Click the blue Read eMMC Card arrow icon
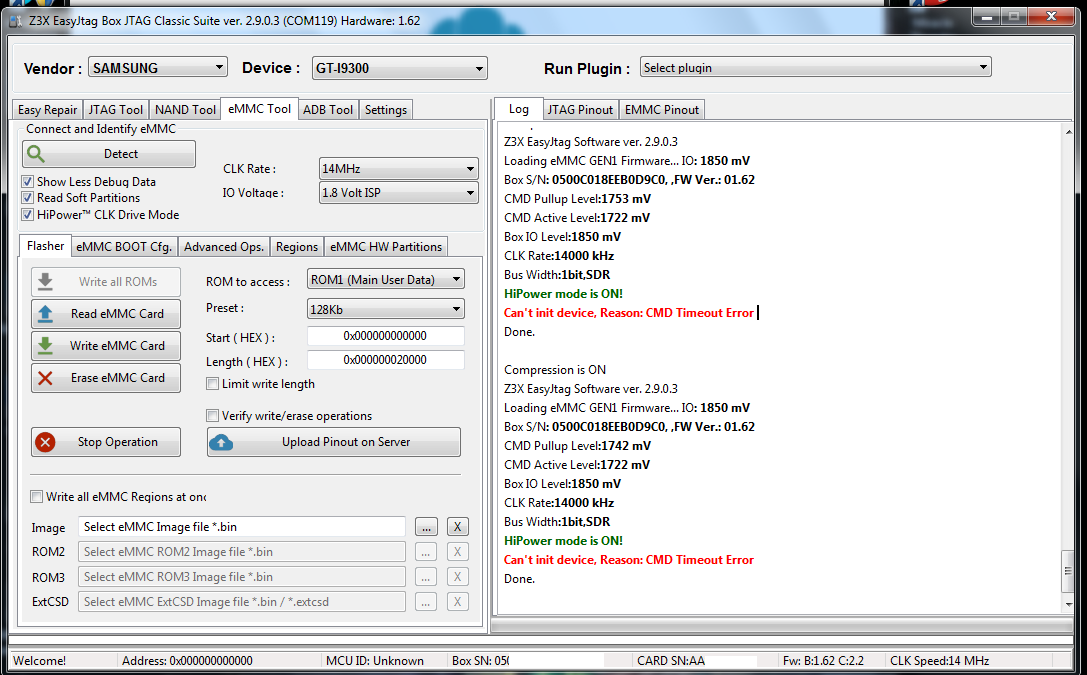The height and width of the screenshot is (675, 1087). 45,314
